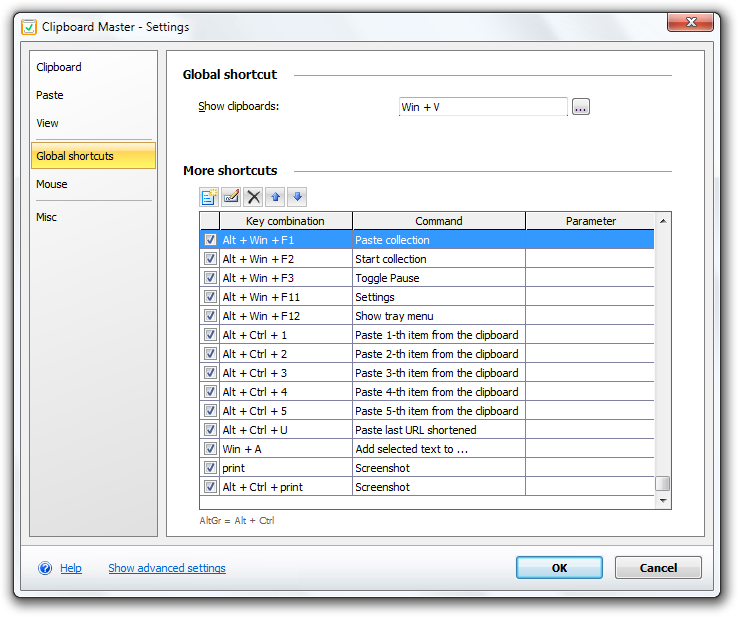
Task: Select Paste last URL shortened row
Action: (x=427, y=430)
